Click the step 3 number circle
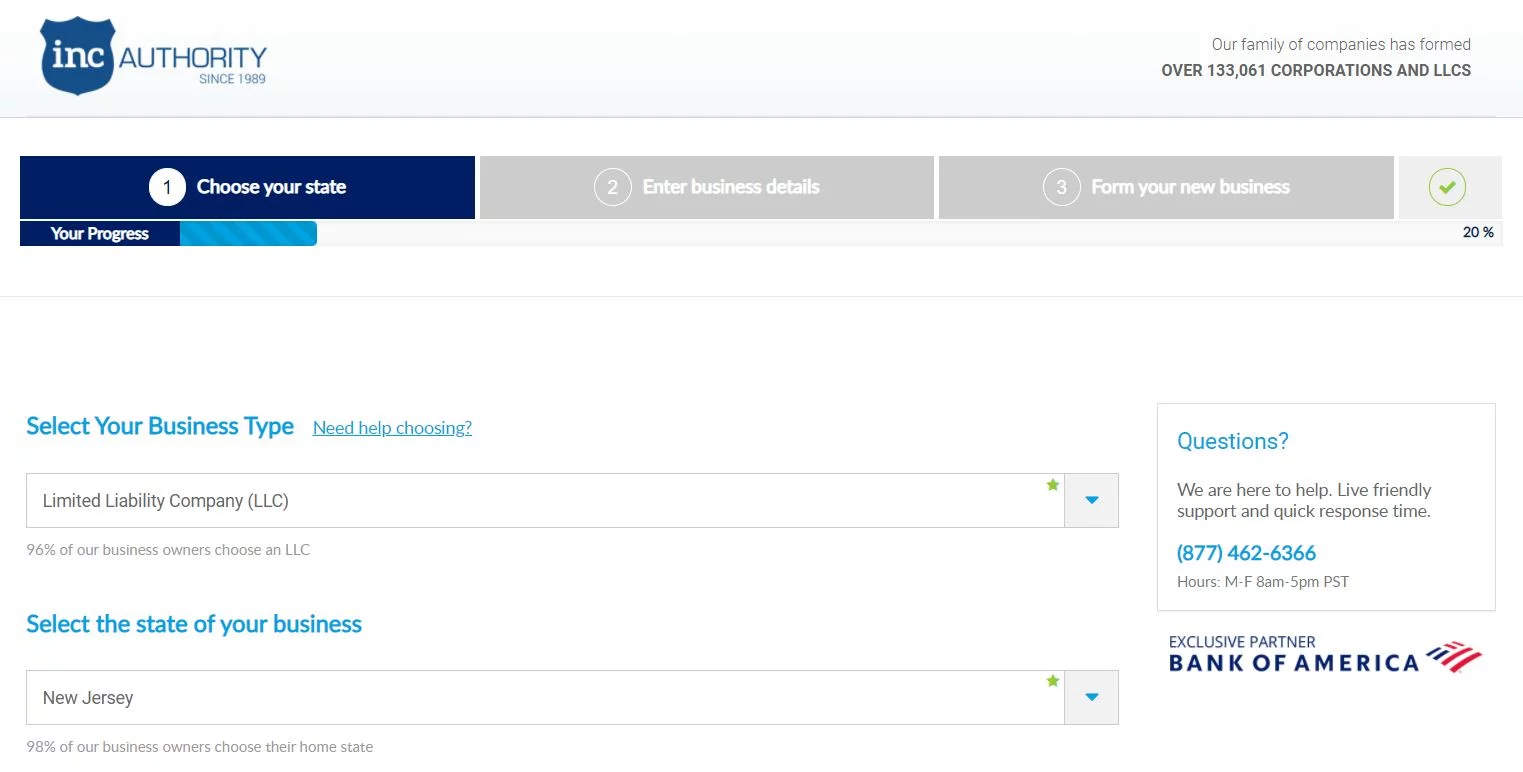 tap(1061, 187)
